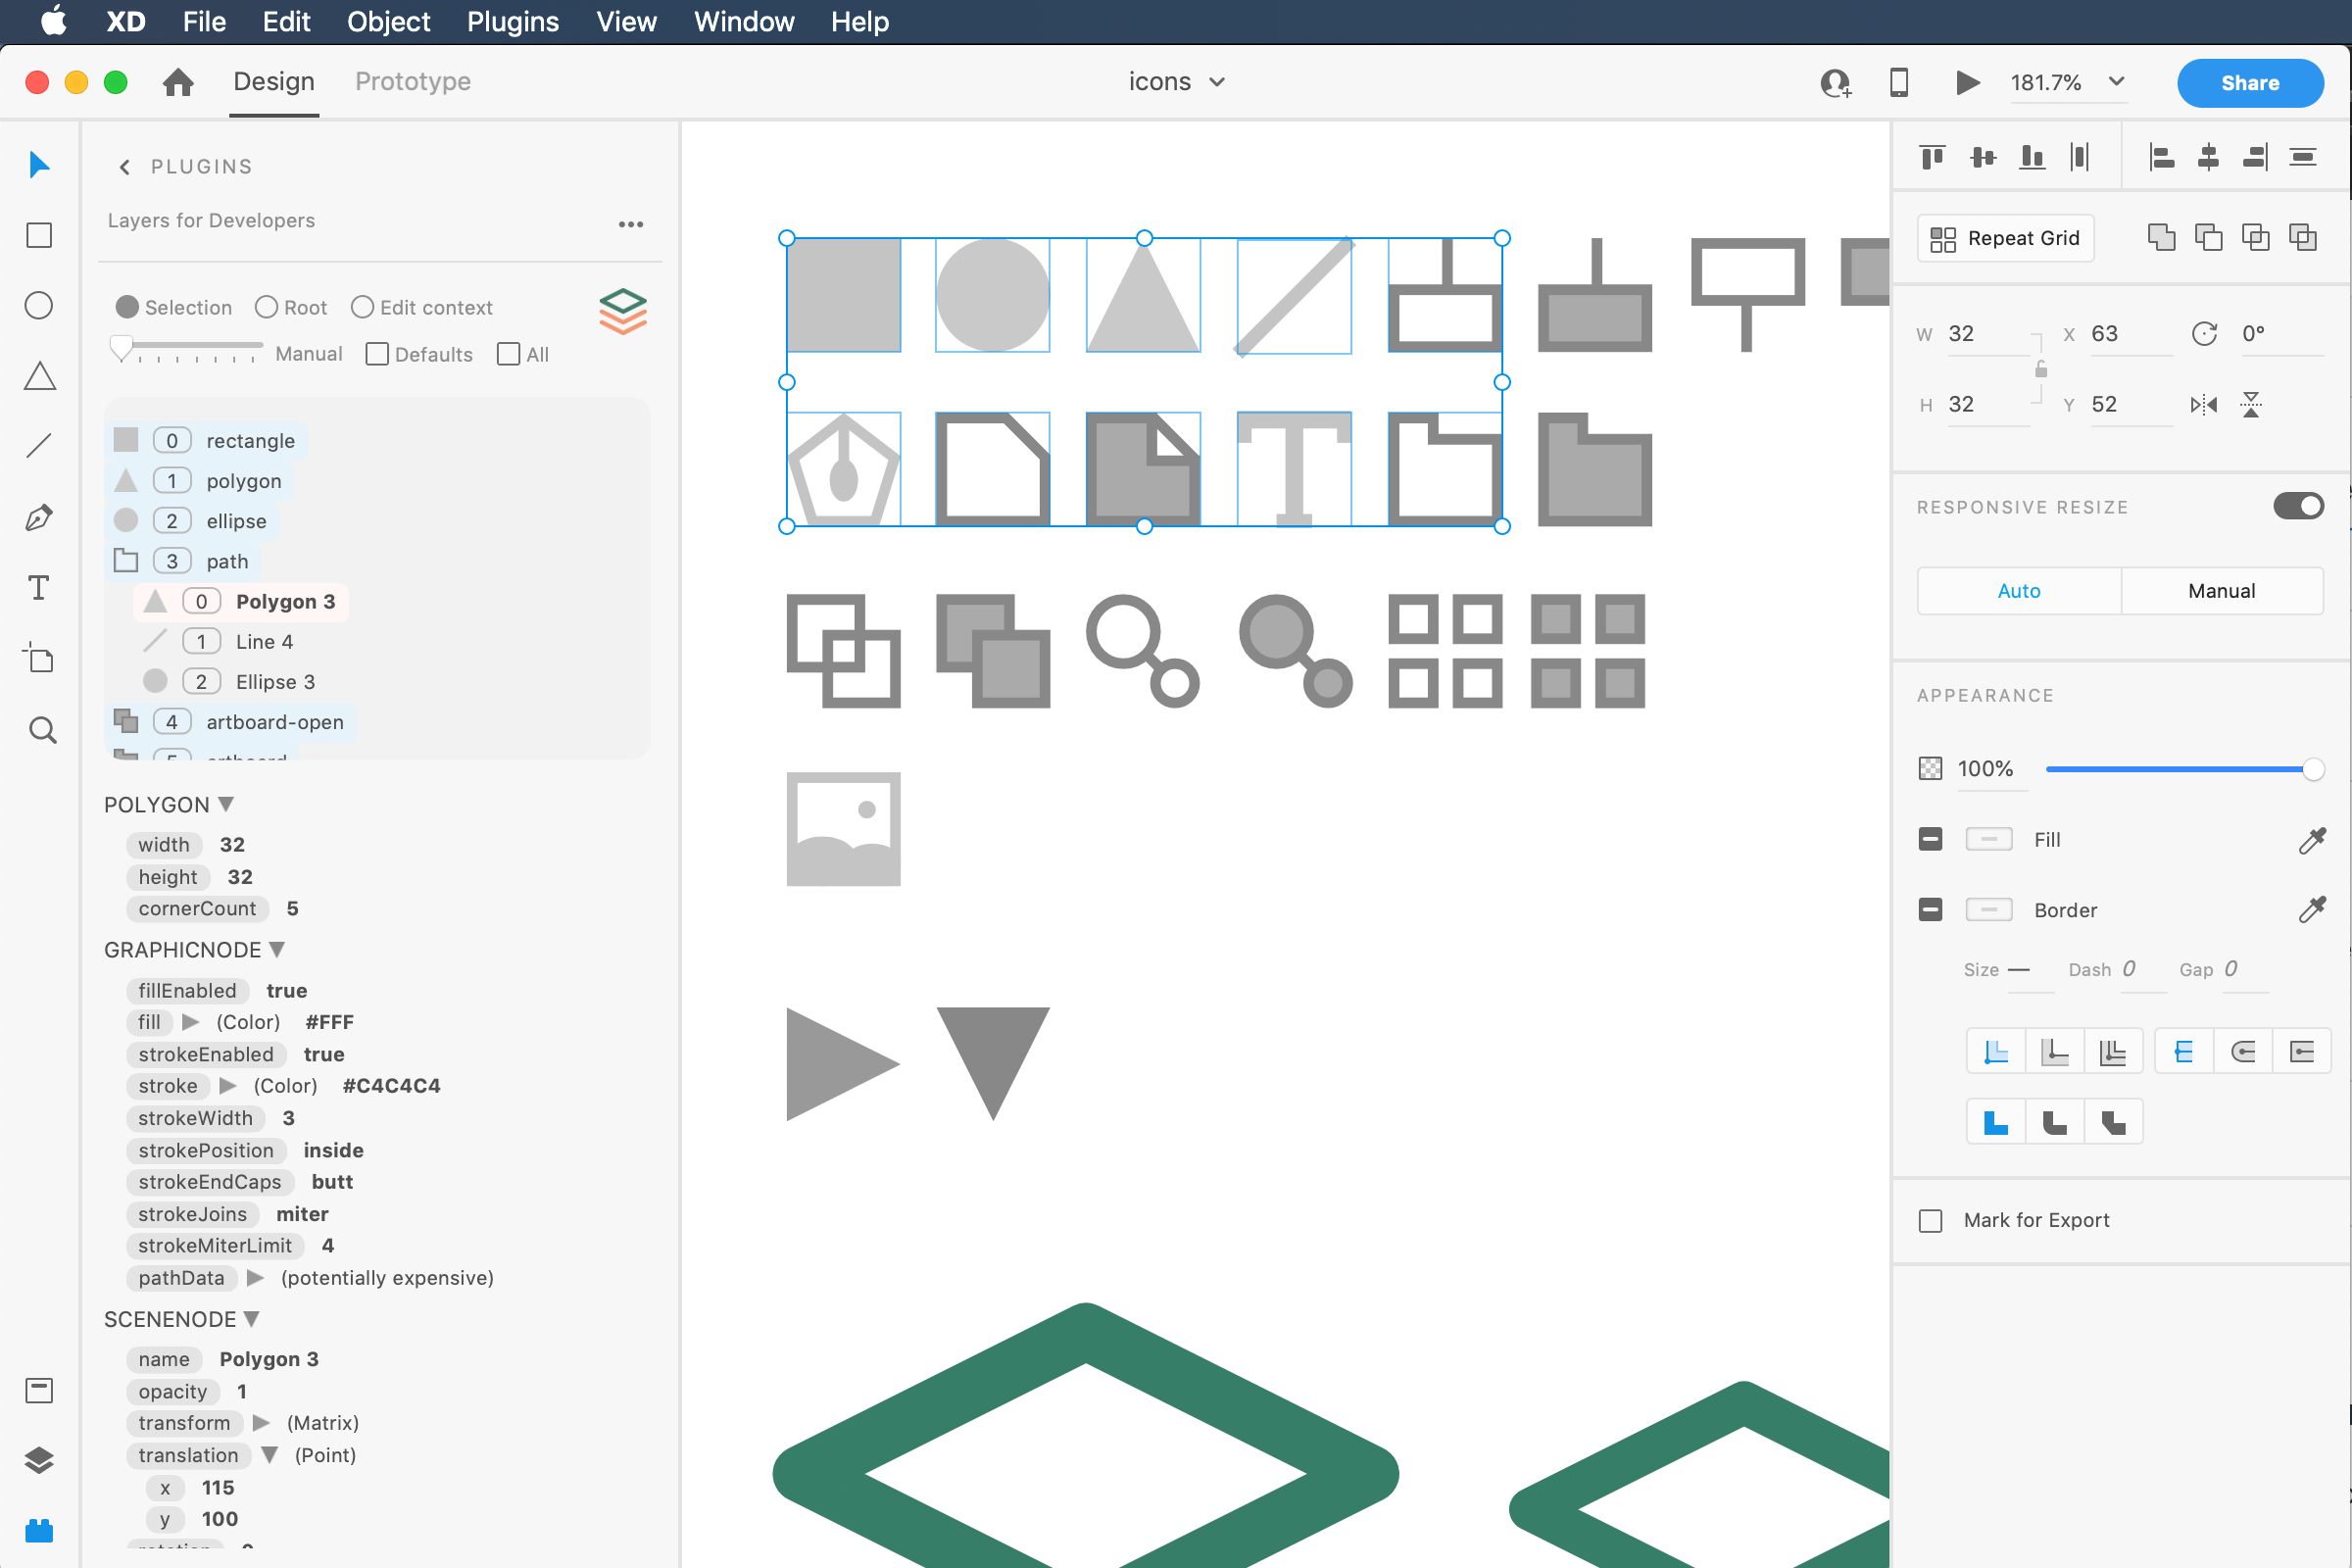Select the Ellipse tool in toolbar
The height and width of the screenshot is (1568, 2352).
click(39, 305)
